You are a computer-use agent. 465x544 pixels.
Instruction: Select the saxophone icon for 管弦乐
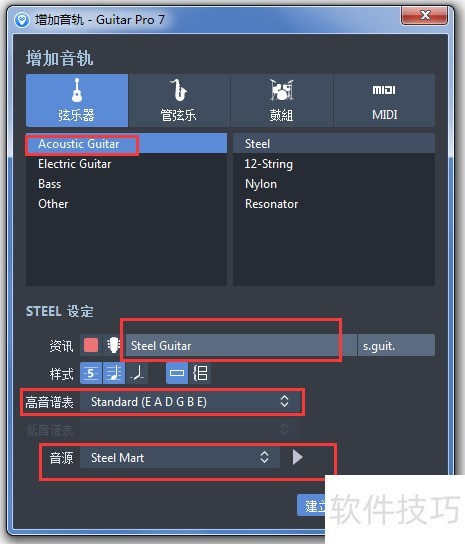(178, 90)
